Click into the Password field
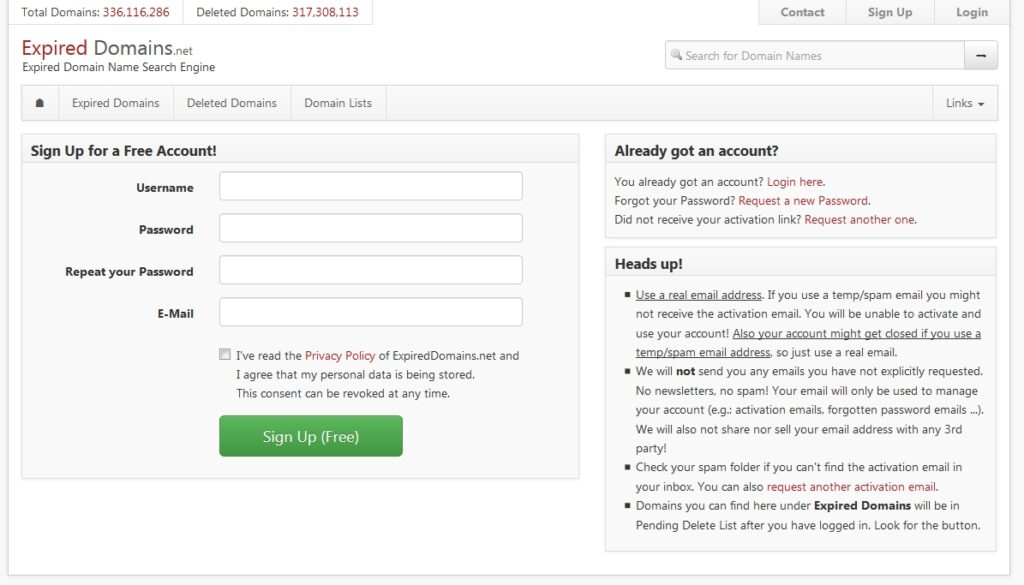This screenshot has width=1024, height=585. [x=370, y=228]
